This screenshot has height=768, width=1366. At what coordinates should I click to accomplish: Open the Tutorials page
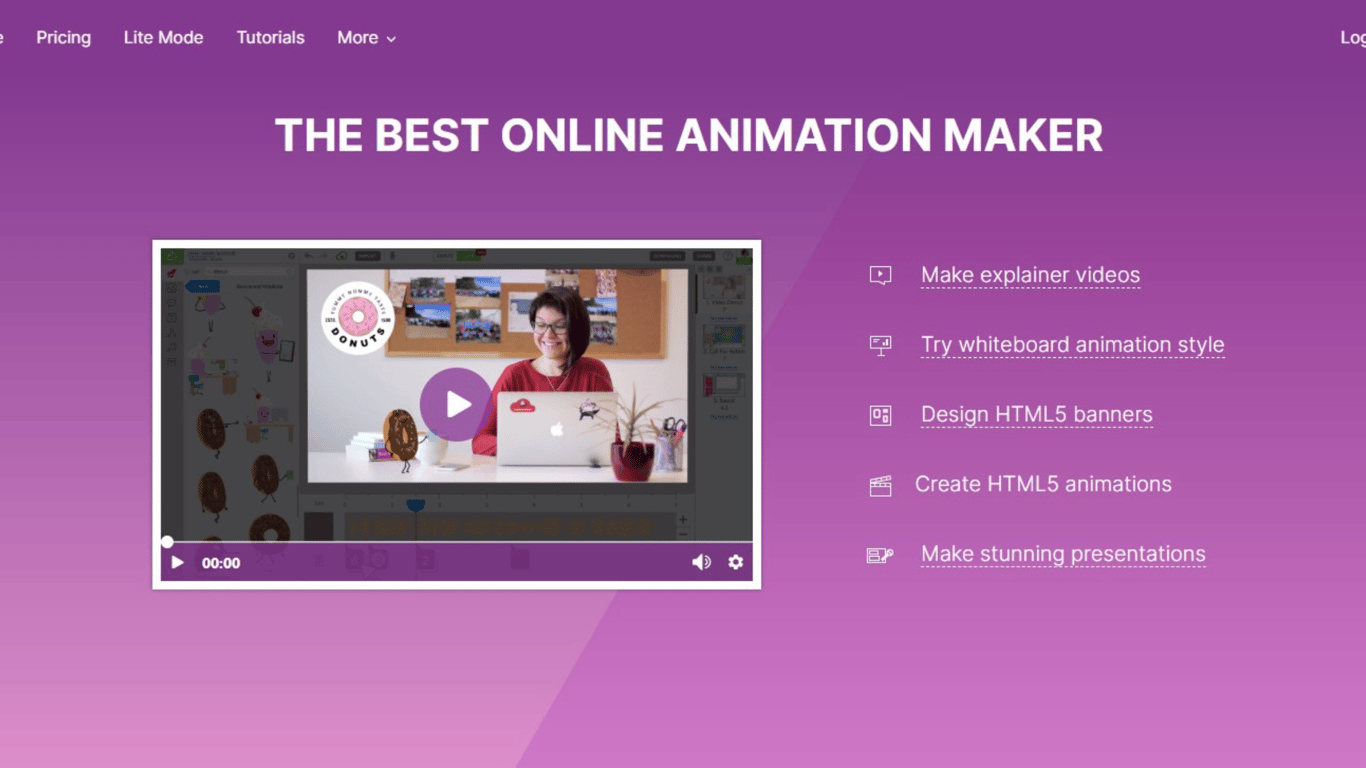[x=270, y=37]
